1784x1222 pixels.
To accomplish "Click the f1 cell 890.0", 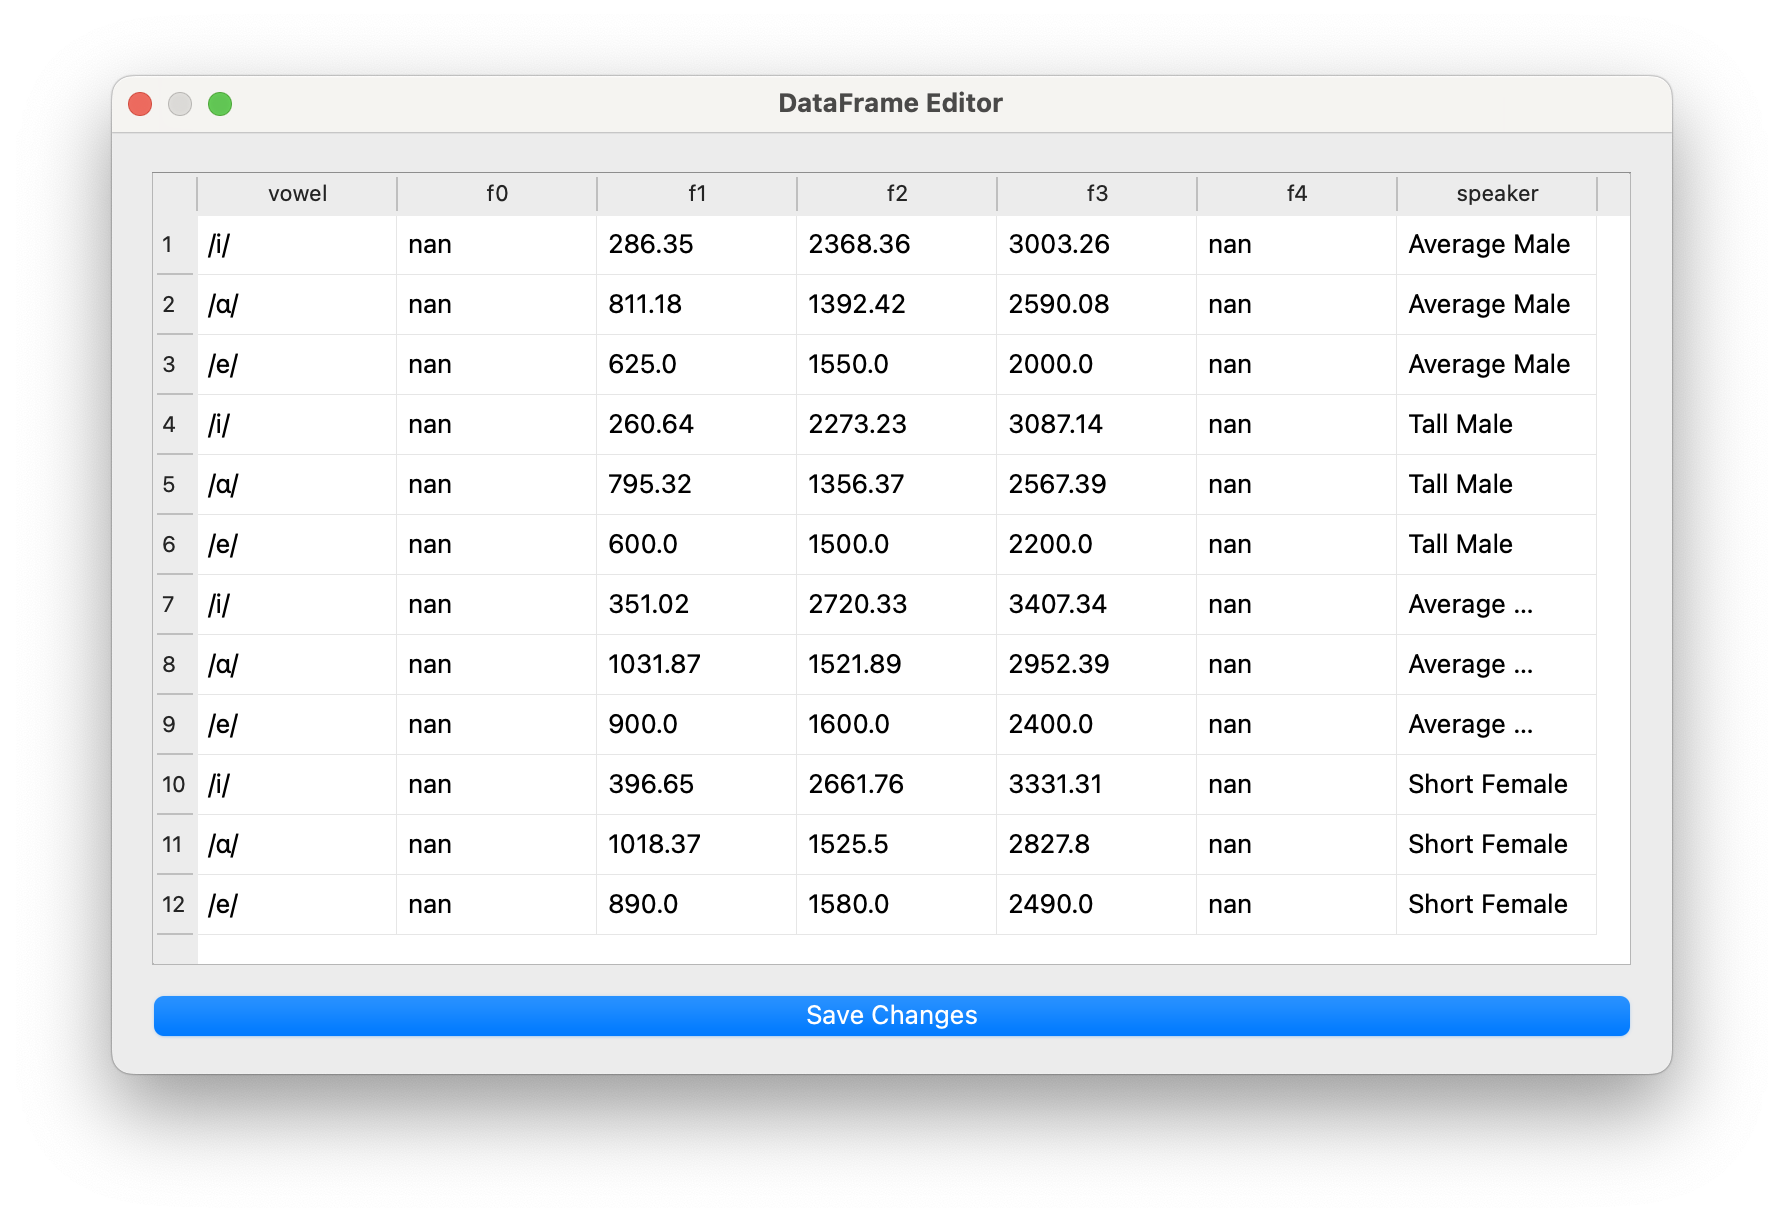I will pos(697,905).
